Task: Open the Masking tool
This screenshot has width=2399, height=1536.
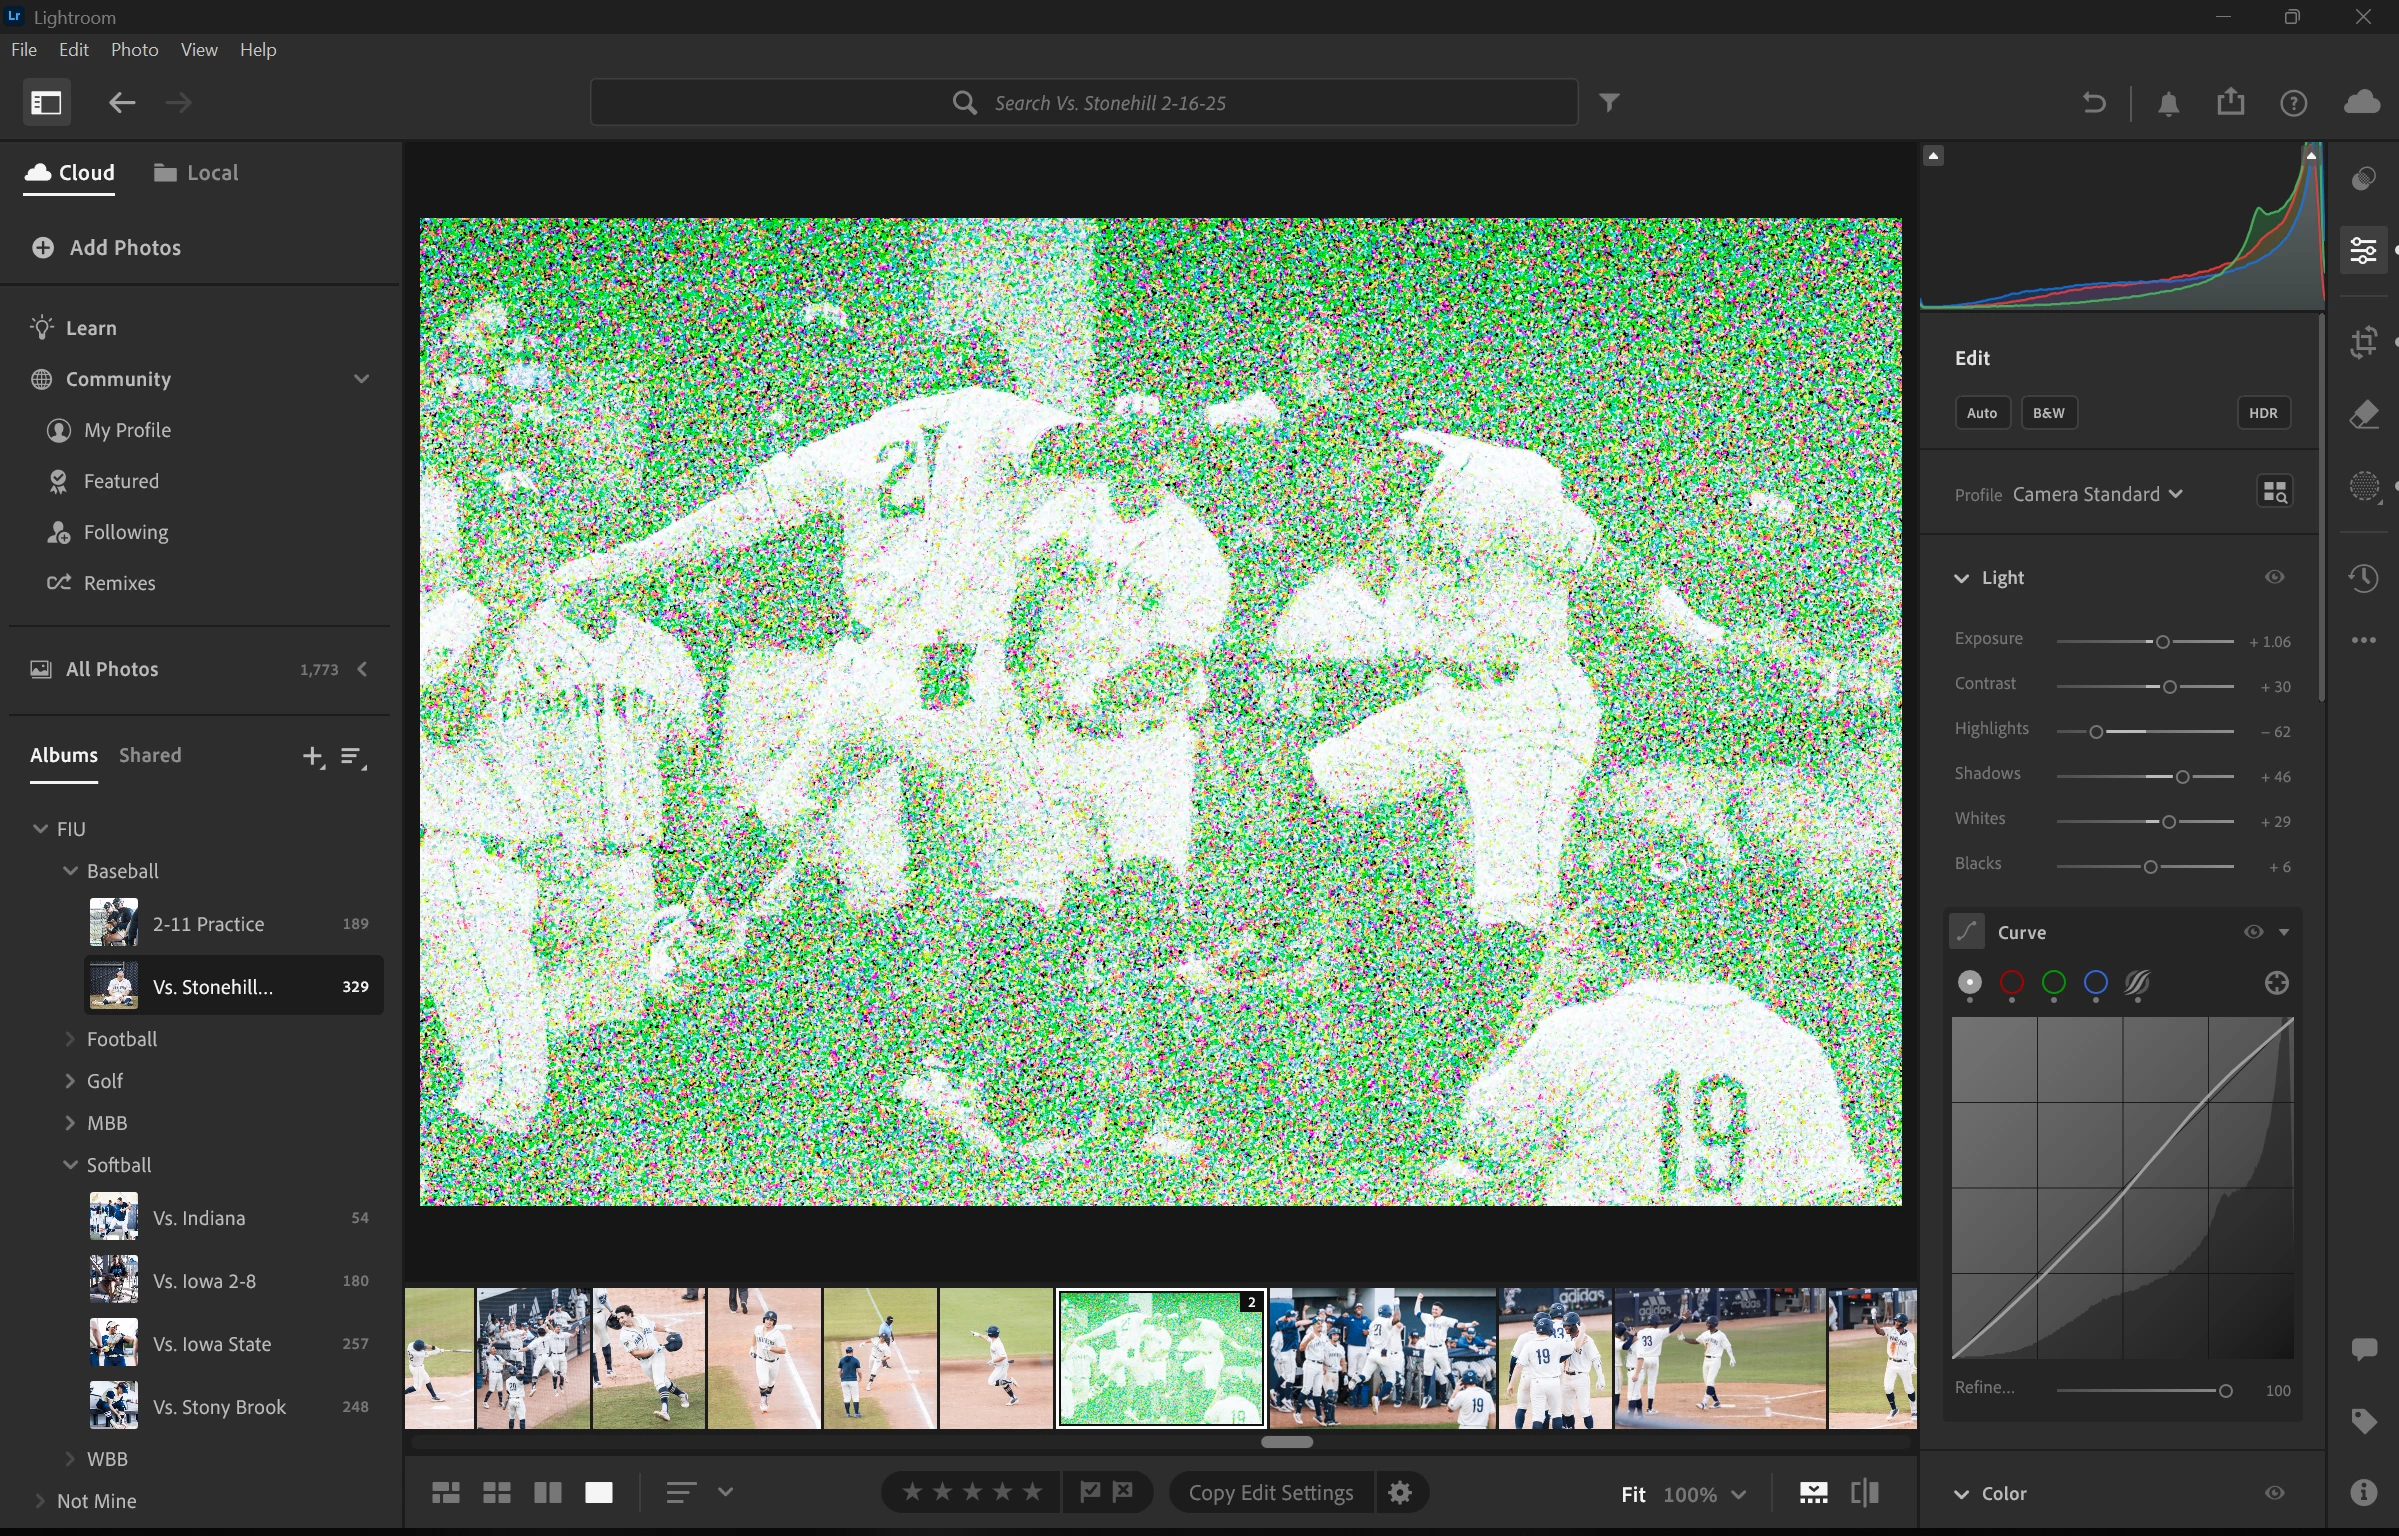Action: (2364, 487)
